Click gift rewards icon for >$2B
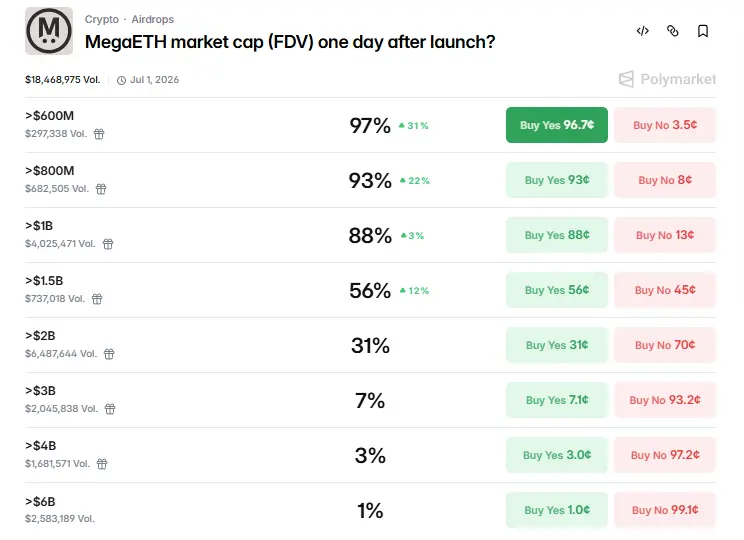 point(109,353)
